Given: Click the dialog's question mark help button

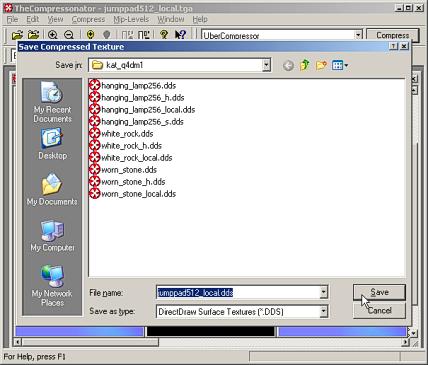Looking at the screenshot, I should [394, 46].
